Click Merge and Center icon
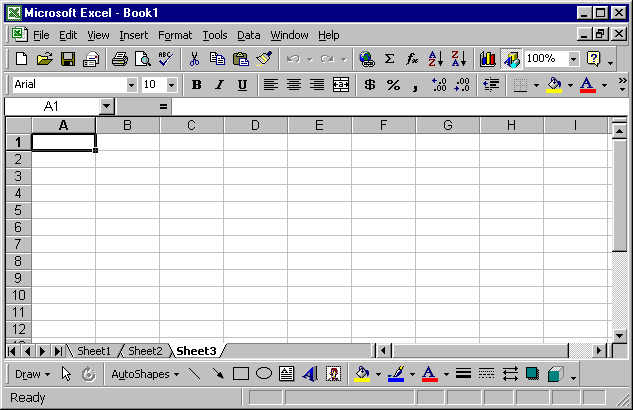This screenshot has width=633, height=410. [341, 85]
